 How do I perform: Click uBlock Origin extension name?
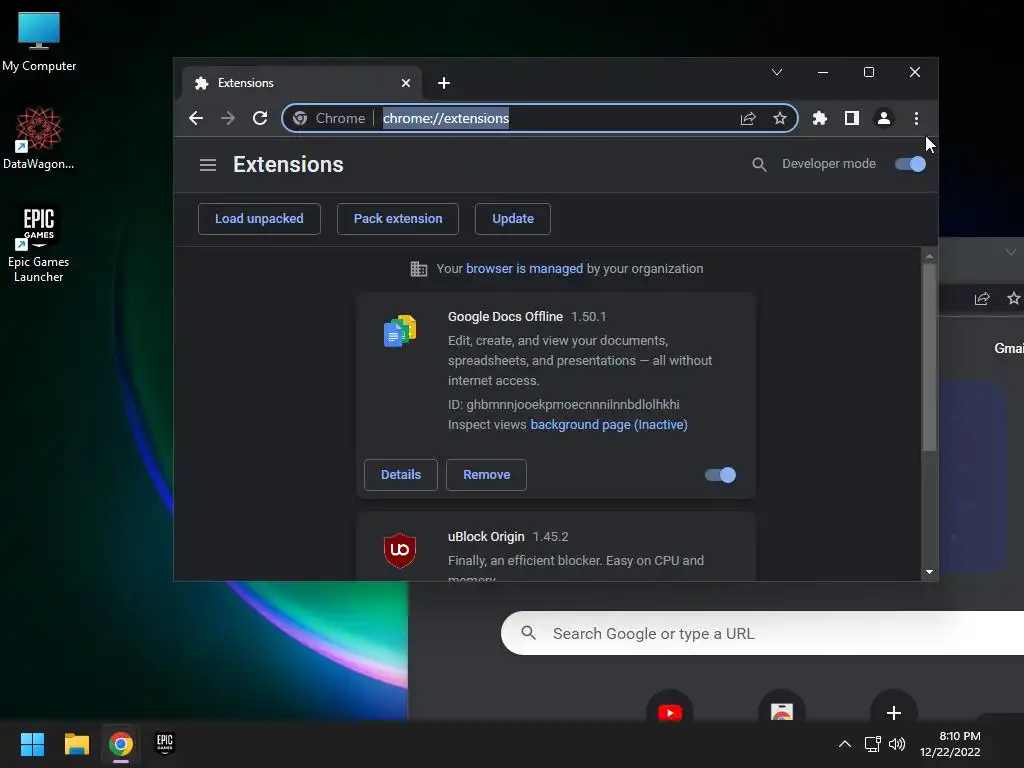pyautogui.click(x=486, y=536)
